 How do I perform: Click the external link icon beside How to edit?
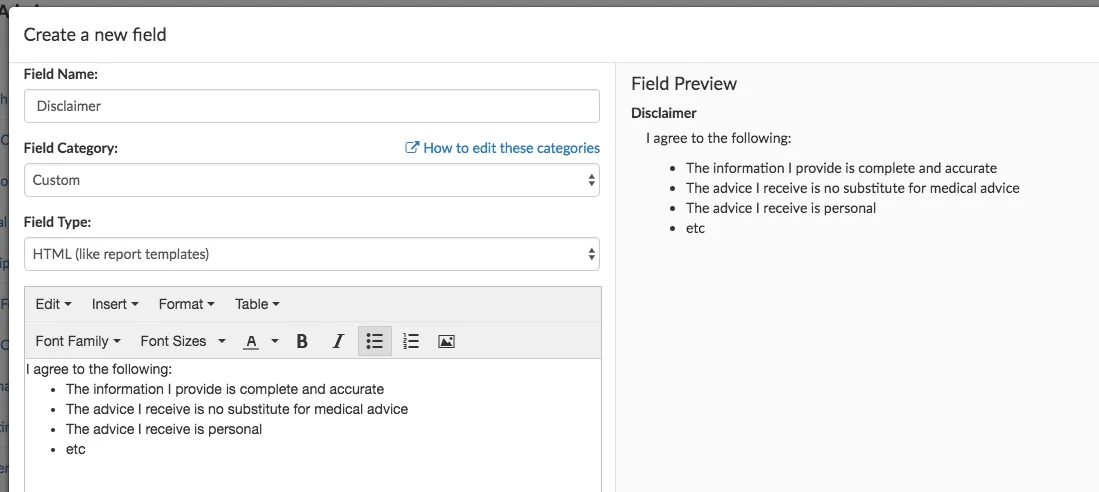point(411,148)
